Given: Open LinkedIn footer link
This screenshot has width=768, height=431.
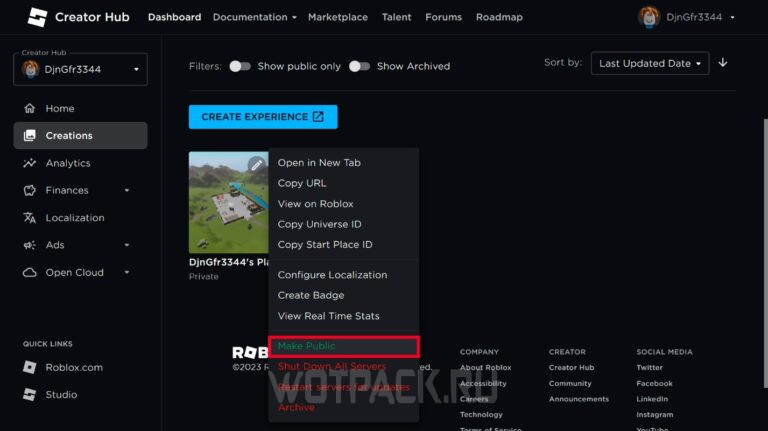Looking at the screenshot, I should [652, 399].
